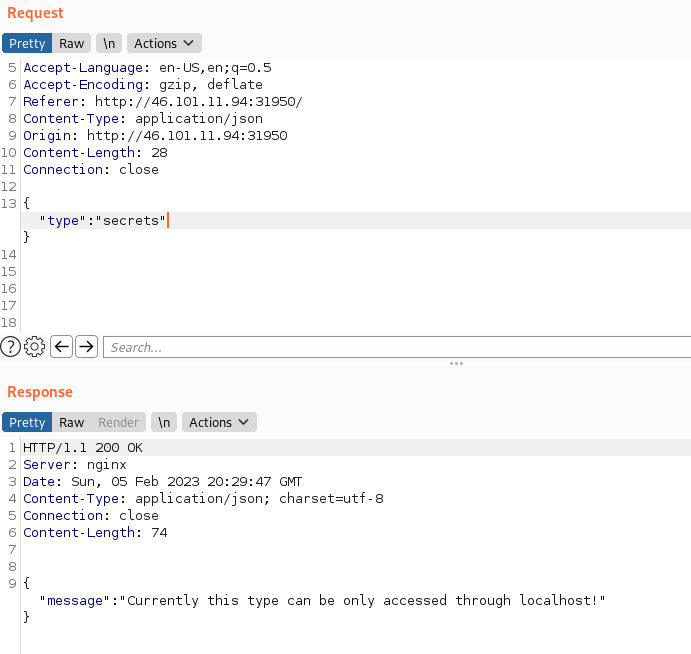The height and width of the screenshot is (654, 691).
Task: Expand the Request Actions dropdown
Action: click(164, 43)
